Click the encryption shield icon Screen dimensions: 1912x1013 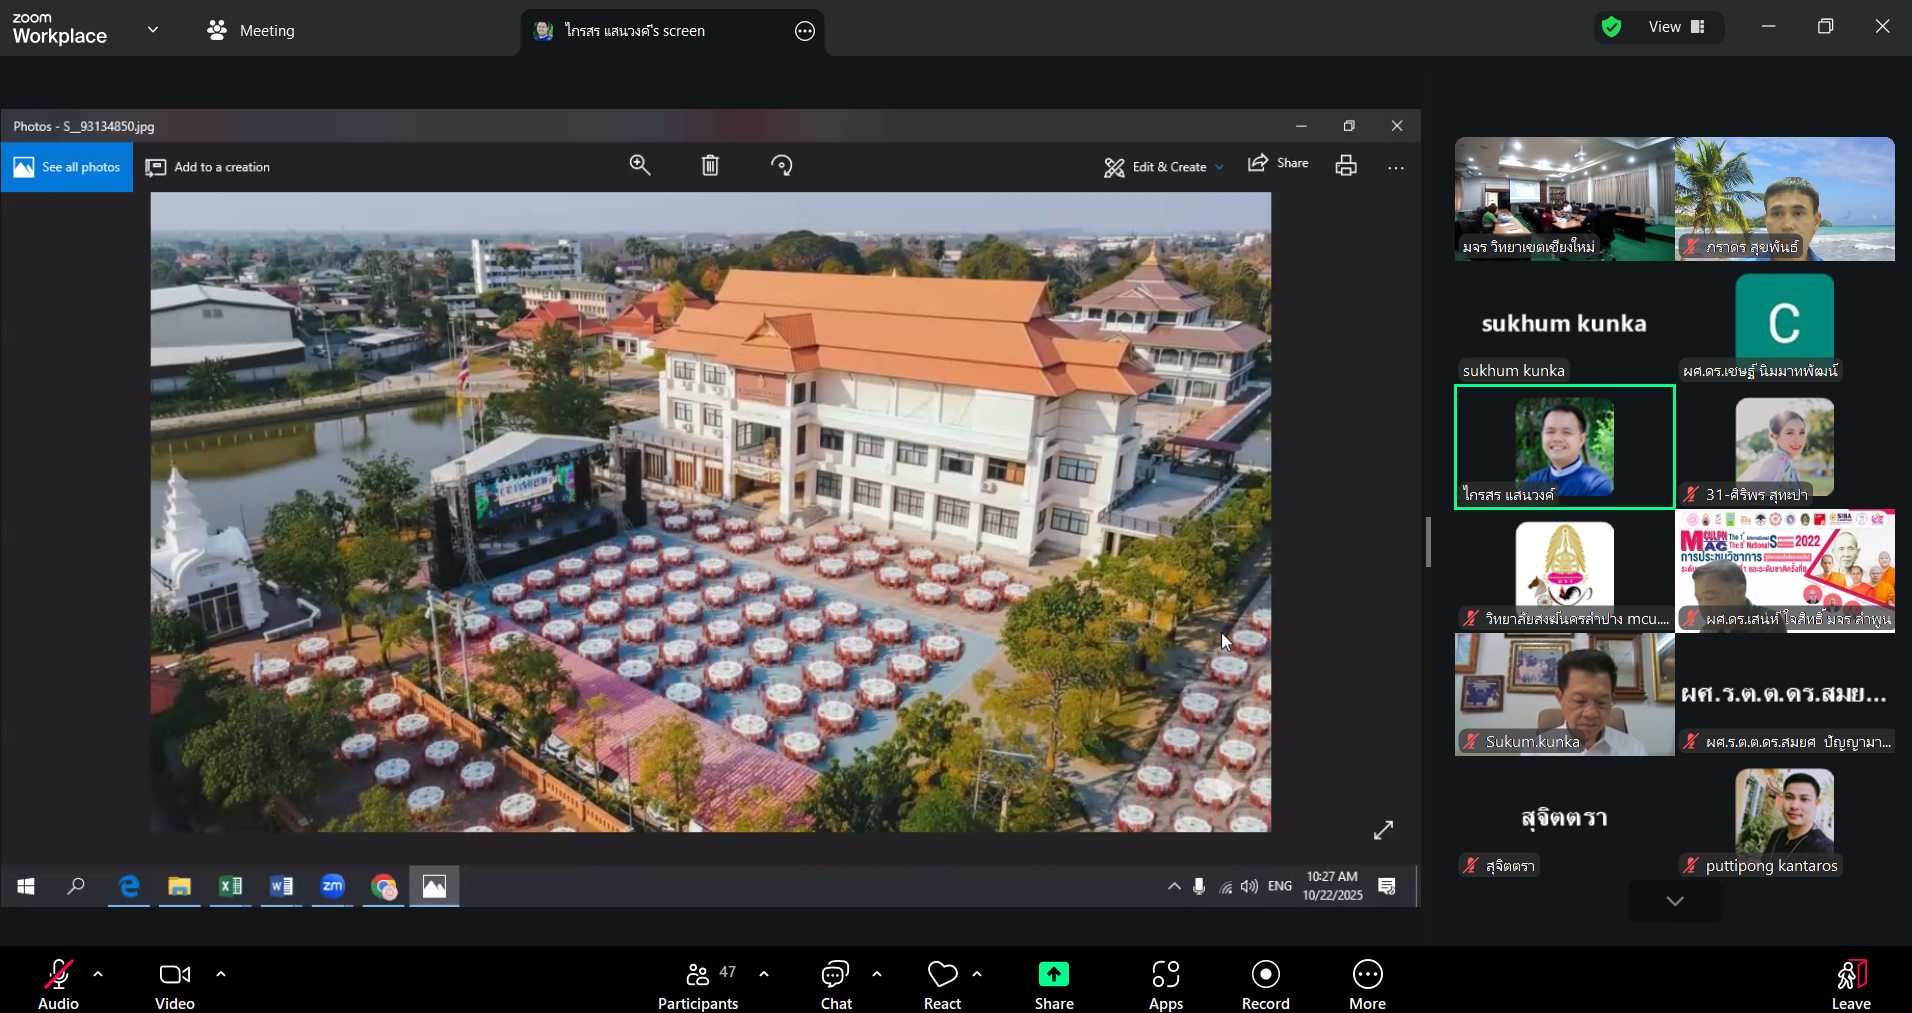[x=1611, y=27]
